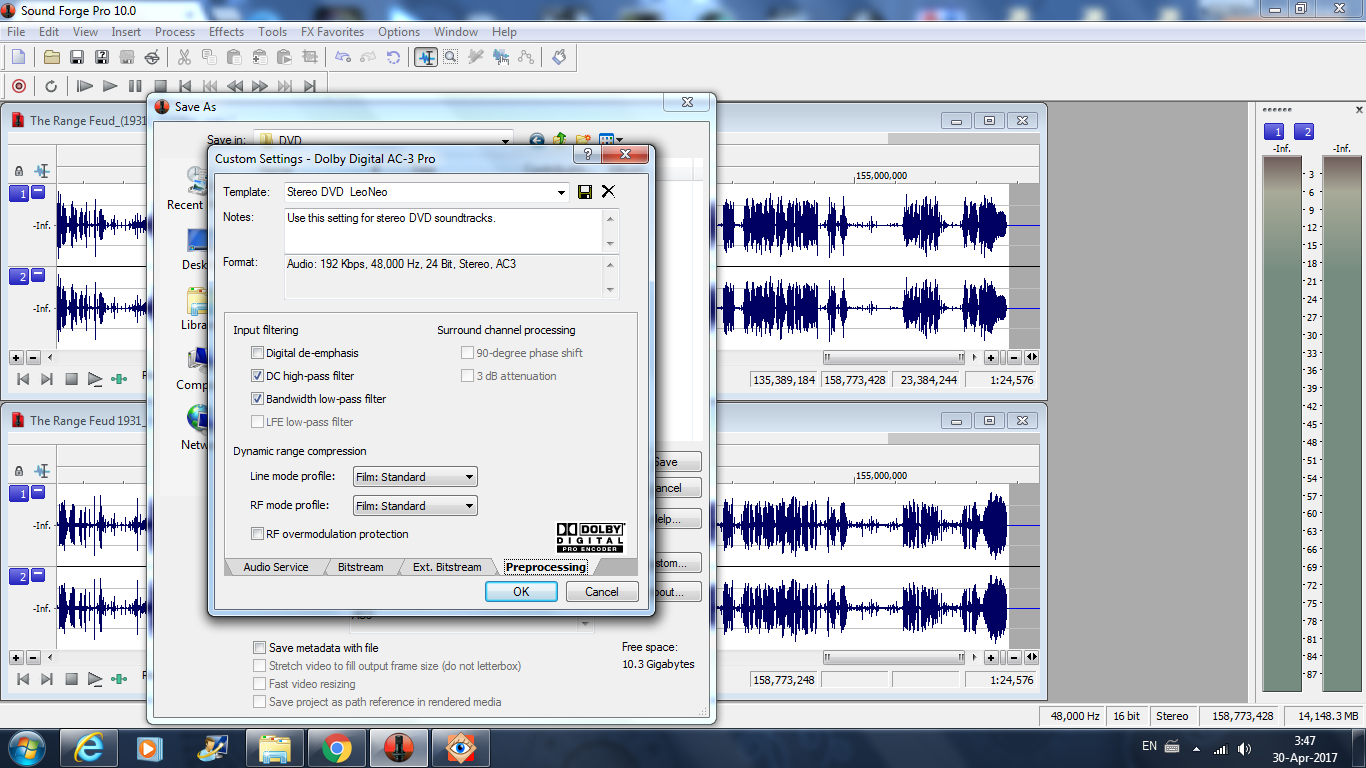Save the template with the floppy icon
Image resolution: width=1366 pixels, height=768 pixels.
pos(585,192)
